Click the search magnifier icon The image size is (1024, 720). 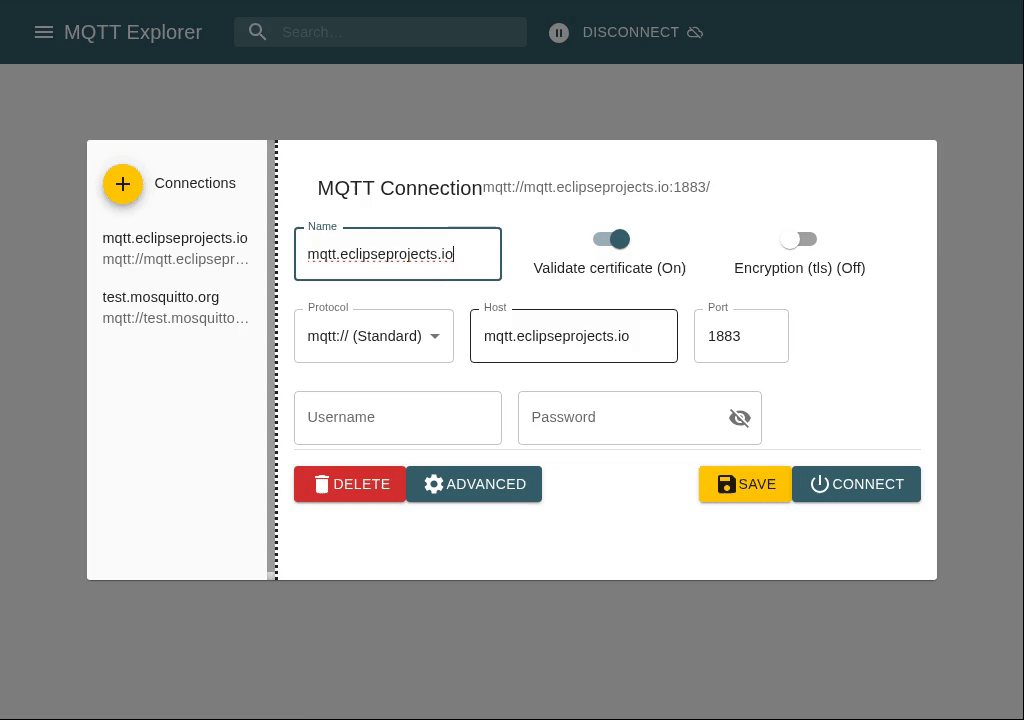(x=258, y=31)
